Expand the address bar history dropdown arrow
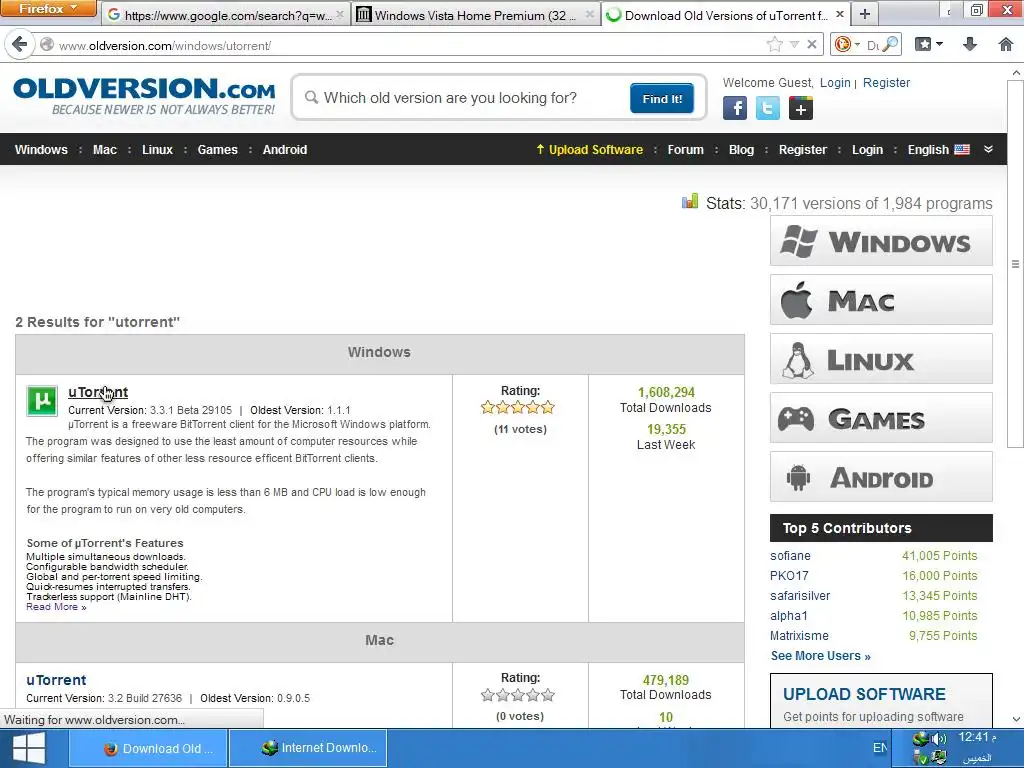Image resolution: width=1024 pixels, height=768 pixels. pos(794,44)
